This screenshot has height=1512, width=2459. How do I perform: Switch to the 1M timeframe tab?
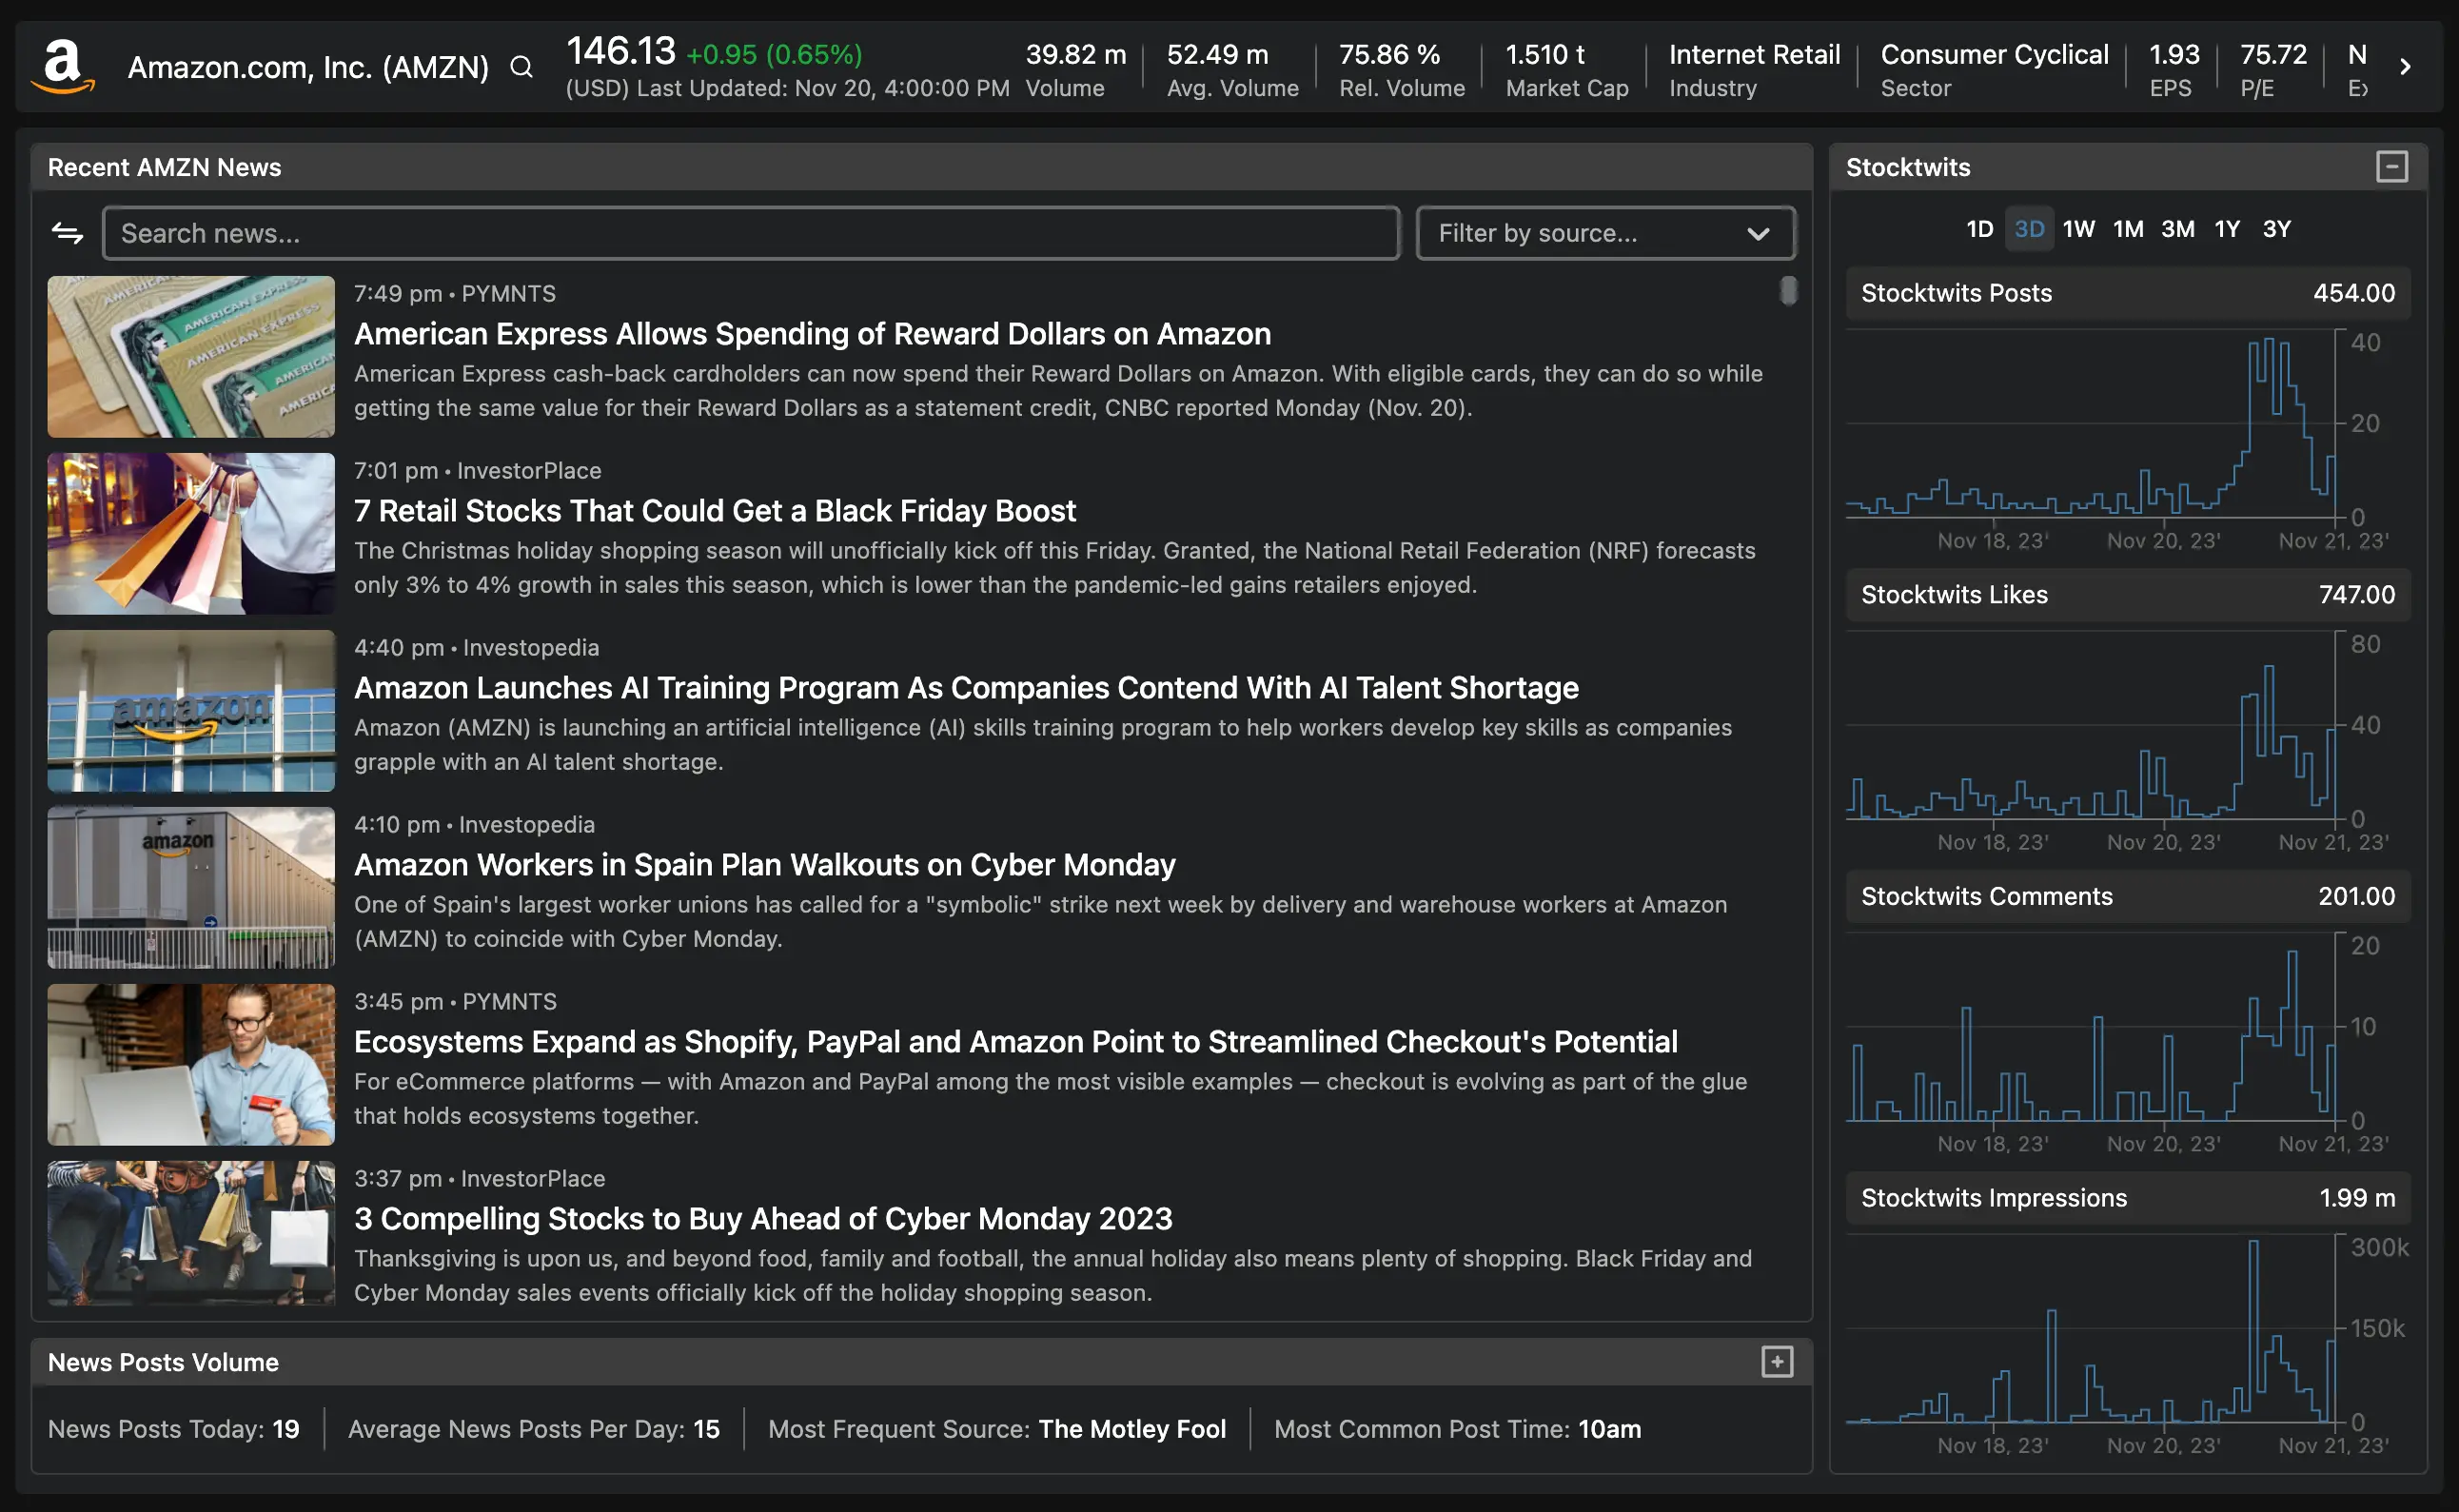pos(2128,228)
